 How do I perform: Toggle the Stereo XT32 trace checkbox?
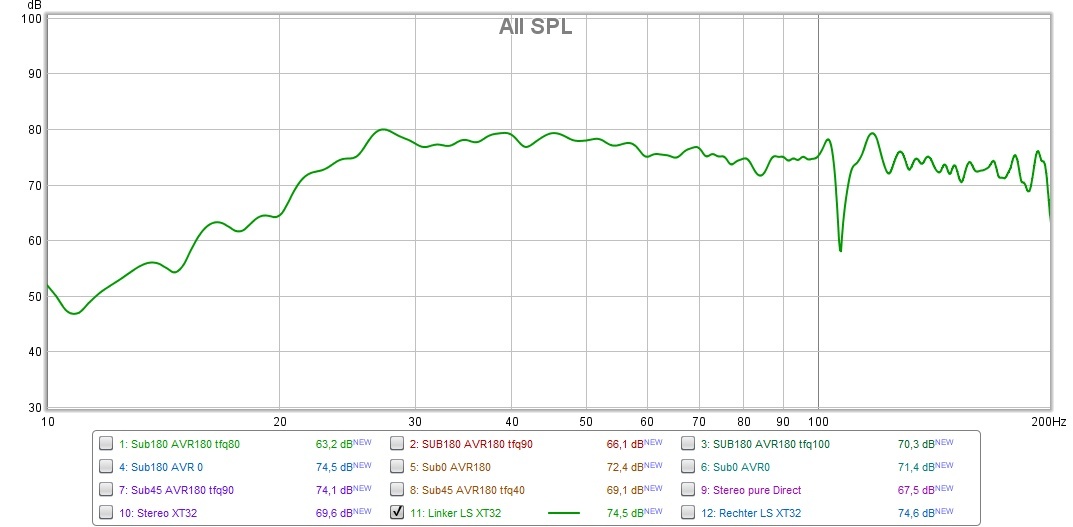[106, 513]
